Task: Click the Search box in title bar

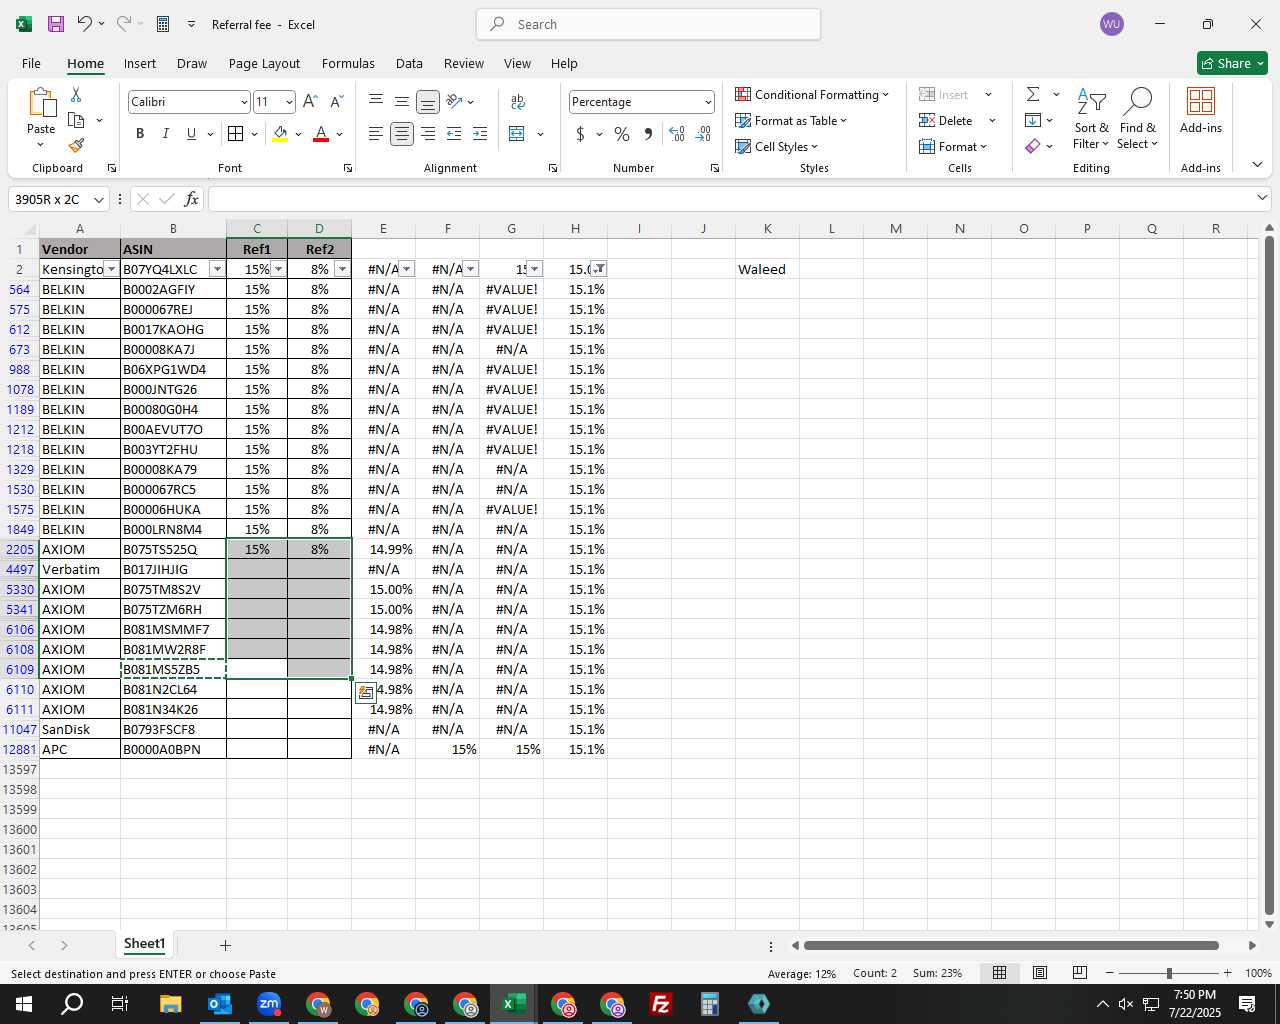Action: [648, 24]
